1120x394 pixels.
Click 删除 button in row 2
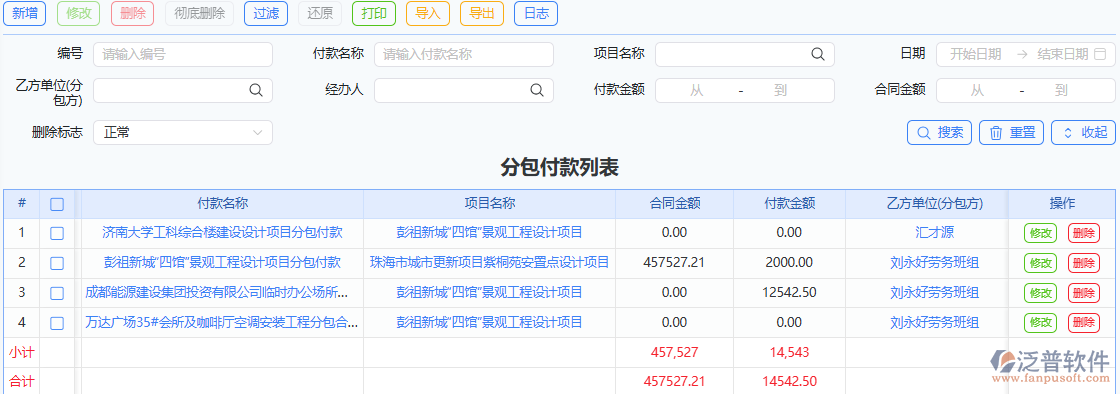[1084, 263]
